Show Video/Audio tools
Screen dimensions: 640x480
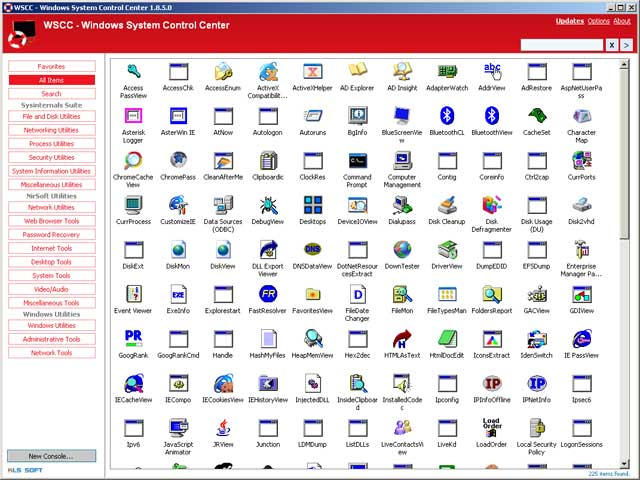tap(52, 289)
